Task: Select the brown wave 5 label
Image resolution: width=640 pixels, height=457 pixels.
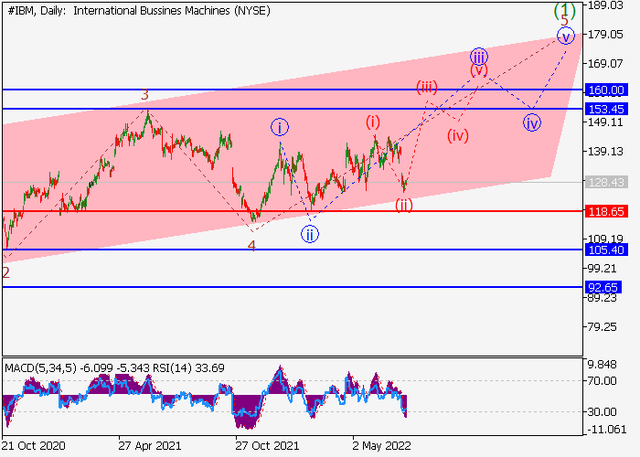Action: click(x=564, y=20)
